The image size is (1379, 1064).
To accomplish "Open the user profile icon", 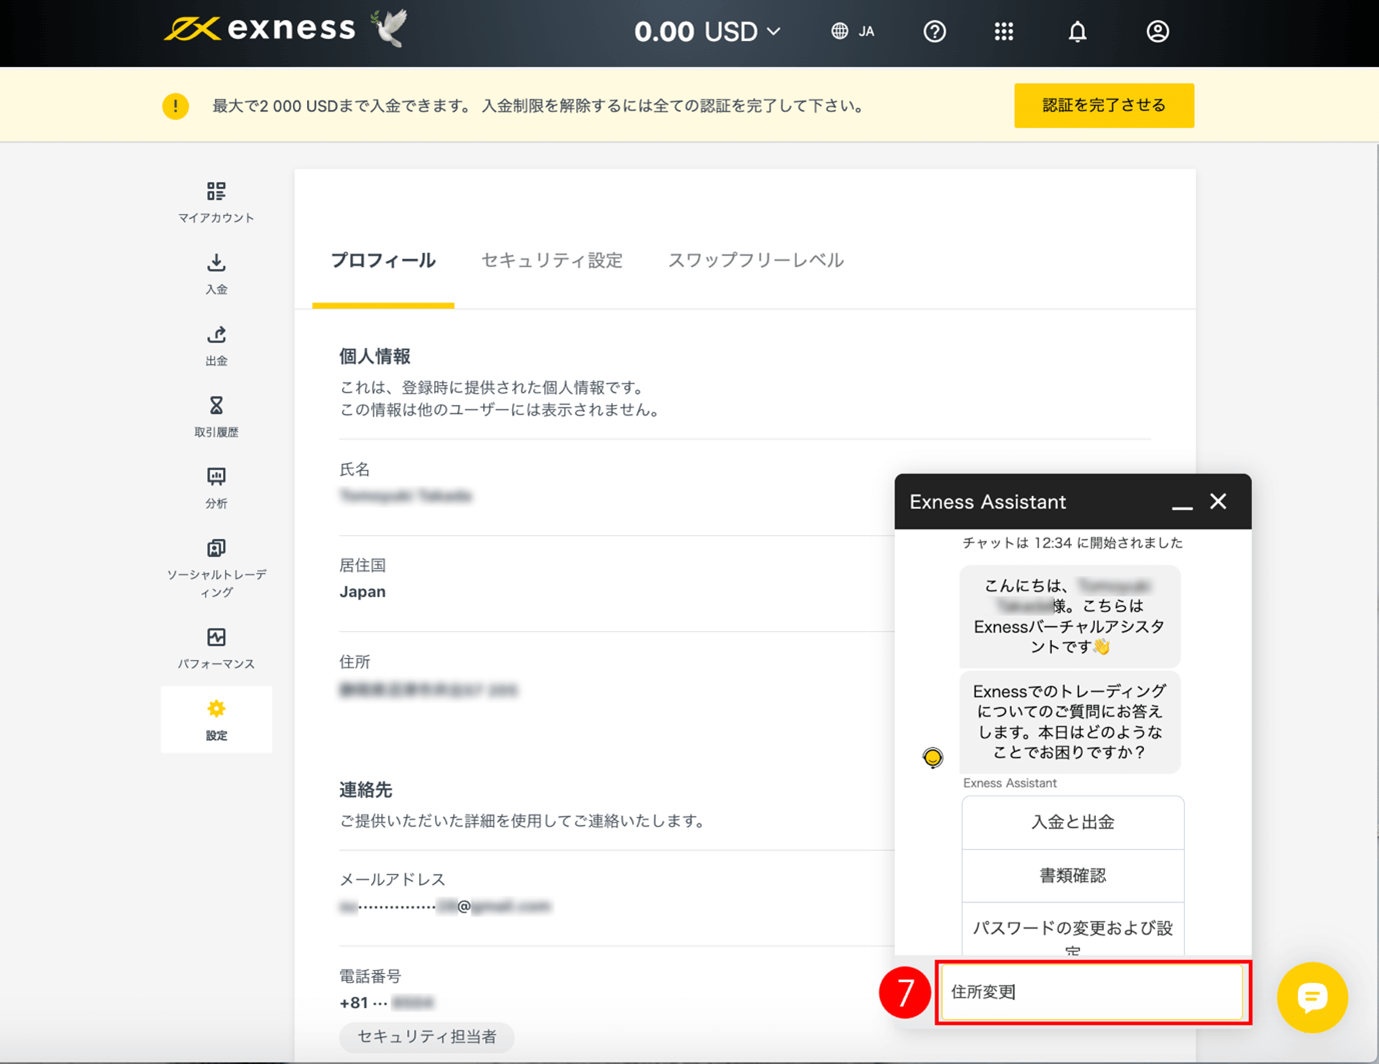I will 1157,32.
